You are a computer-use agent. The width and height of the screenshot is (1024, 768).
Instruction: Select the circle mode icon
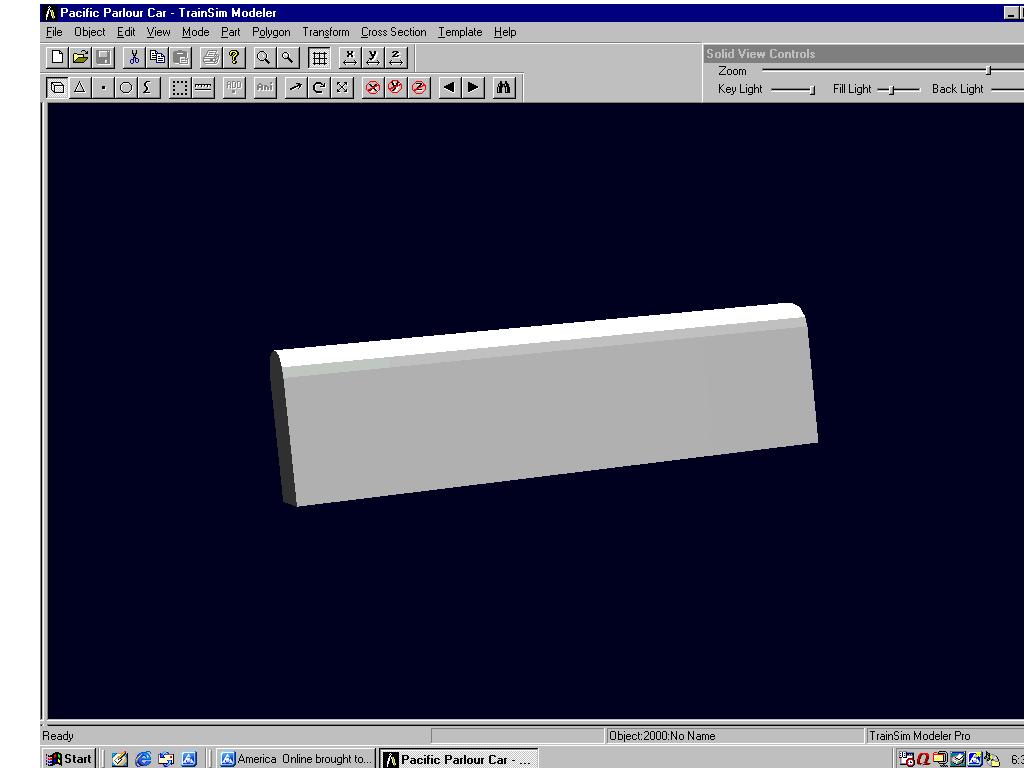pos(126,88)
